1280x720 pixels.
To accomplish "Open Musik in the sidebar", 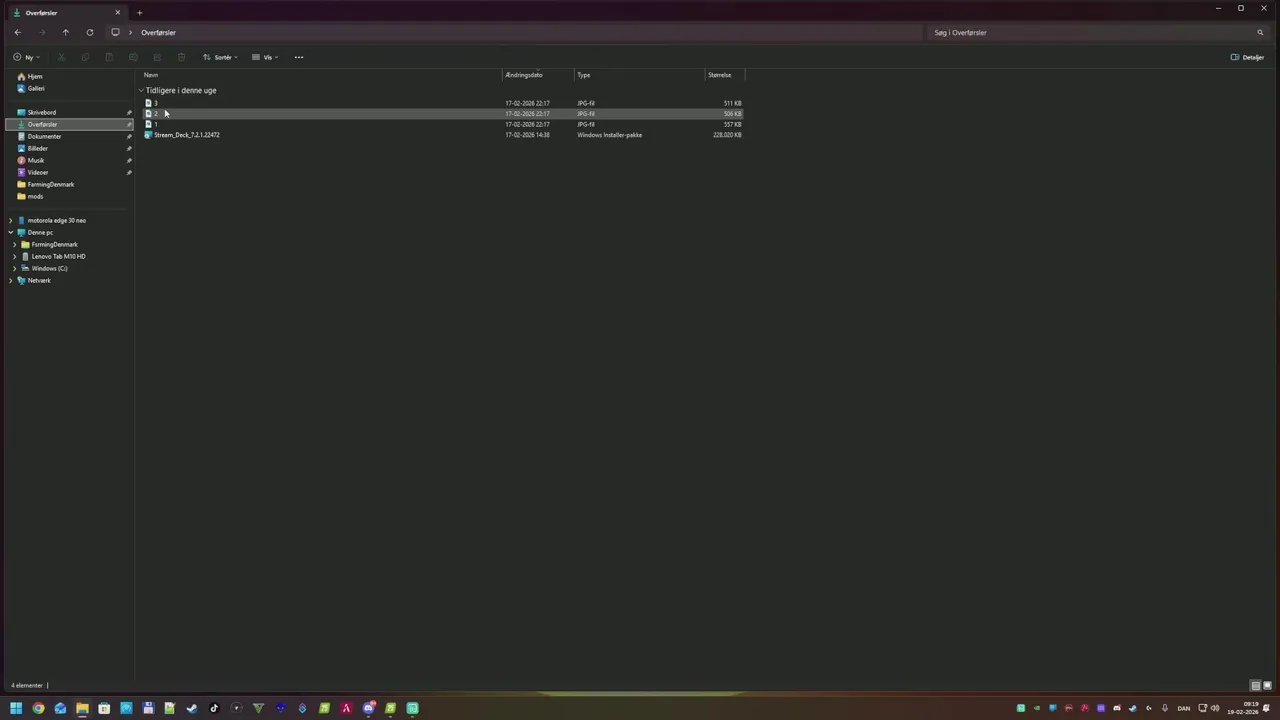I will [x=36, y=160].
